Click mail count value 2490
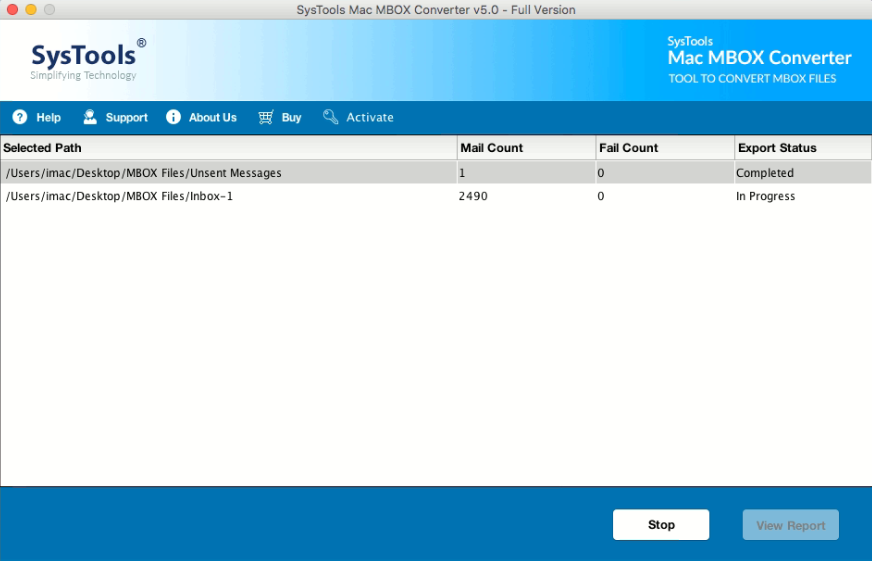 [473, 196]
